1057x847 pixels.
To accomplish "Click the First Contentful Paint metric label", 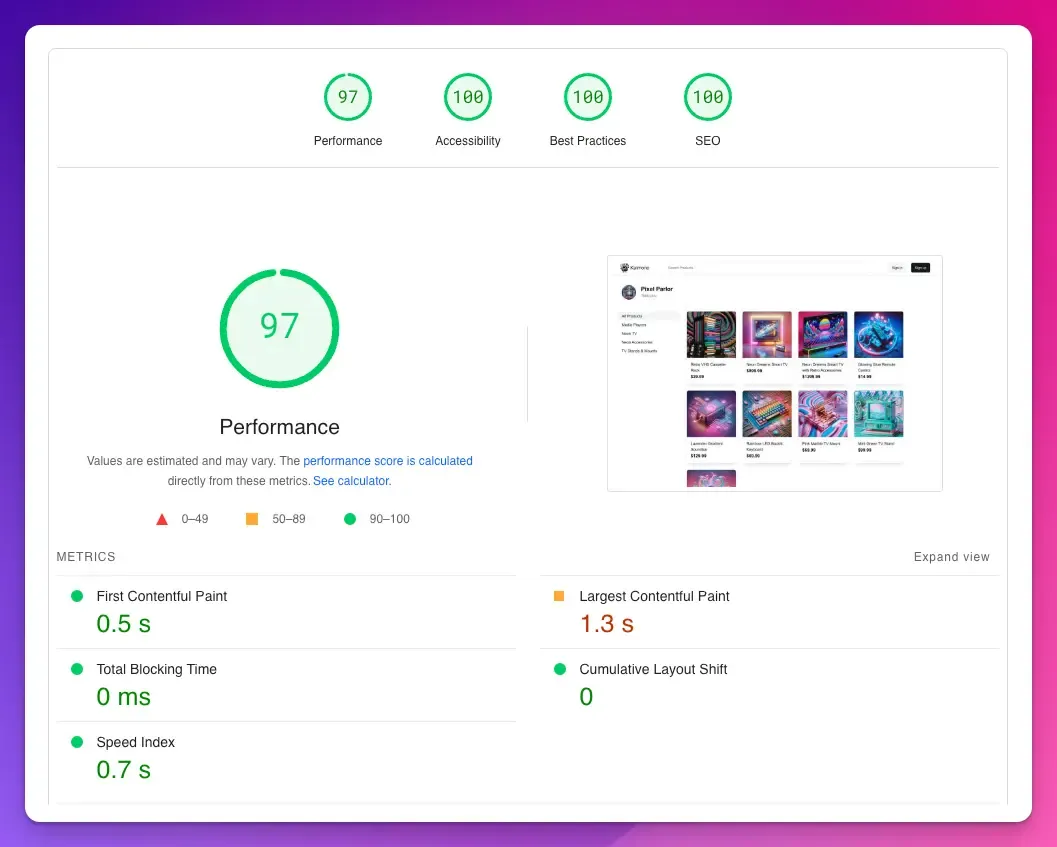I will click(161, 595).
